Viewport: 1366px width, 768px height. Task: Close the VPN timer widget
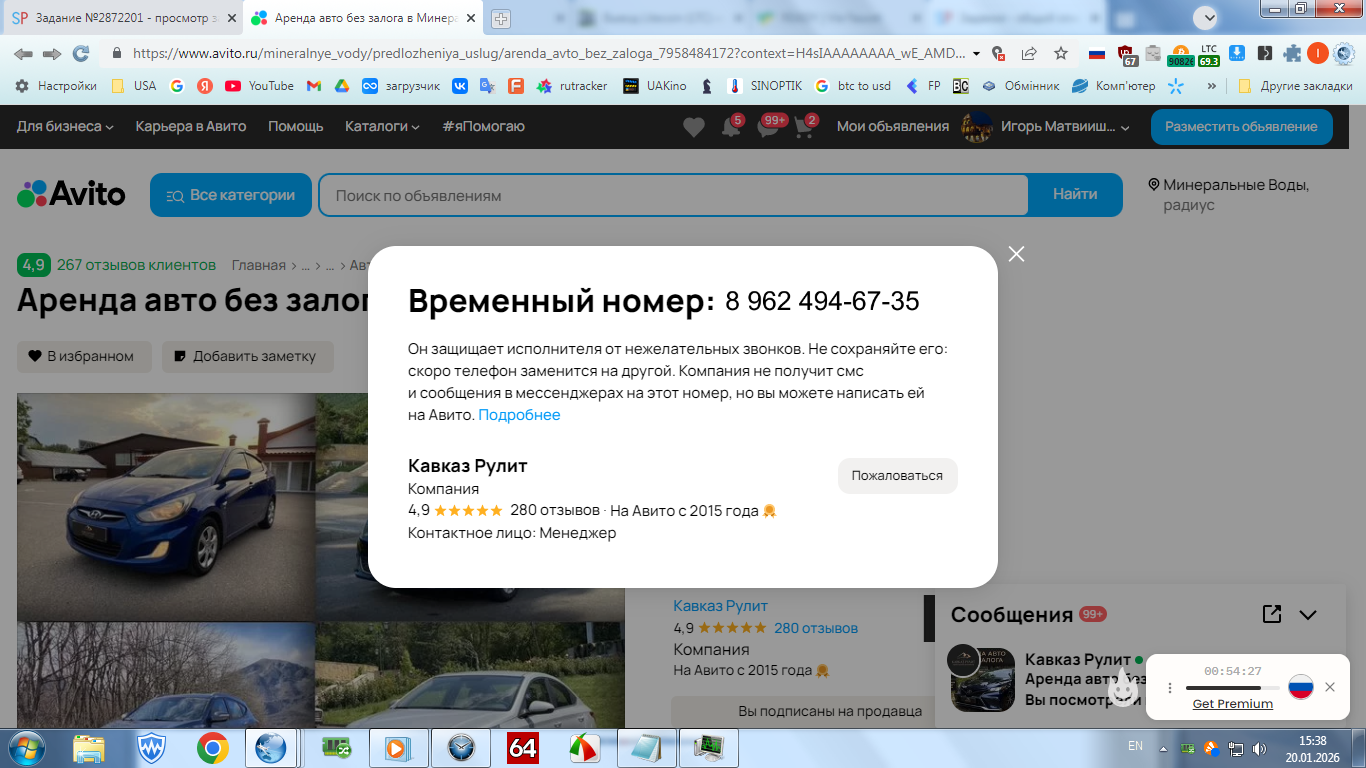point(1330,687)
